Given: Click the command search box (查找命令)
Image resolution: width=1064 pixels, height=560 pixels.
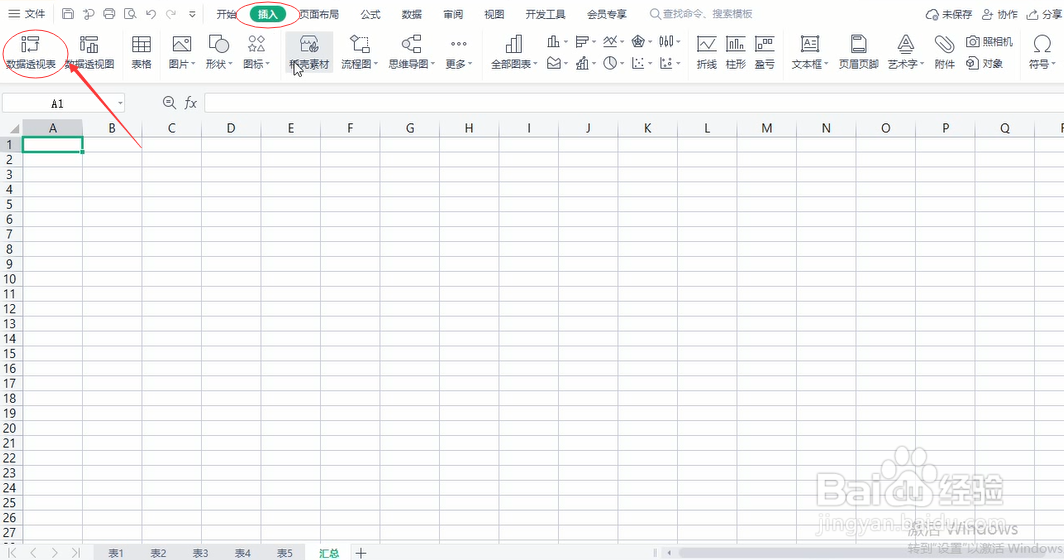Looking at the screenshot, I should tap(702, 14).
